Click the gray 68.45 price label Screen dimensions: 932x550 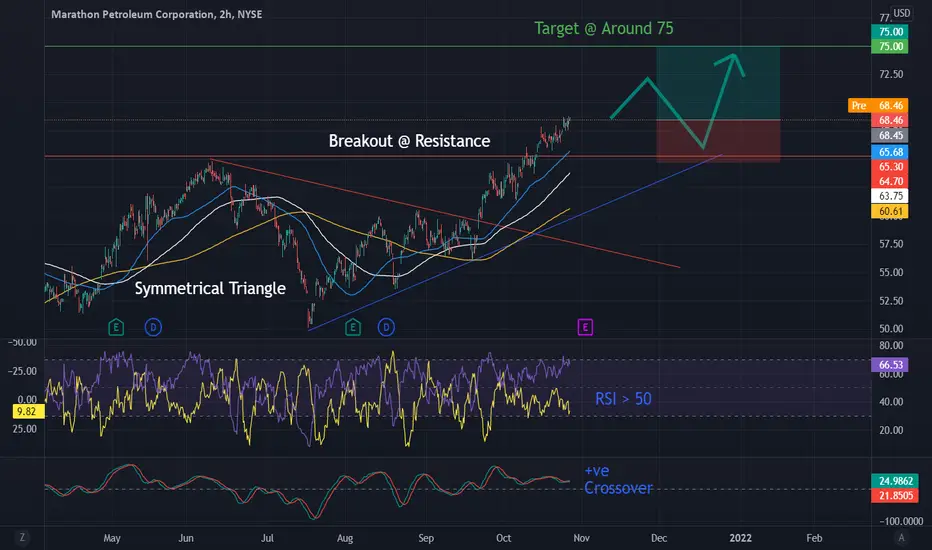[890, 136]
